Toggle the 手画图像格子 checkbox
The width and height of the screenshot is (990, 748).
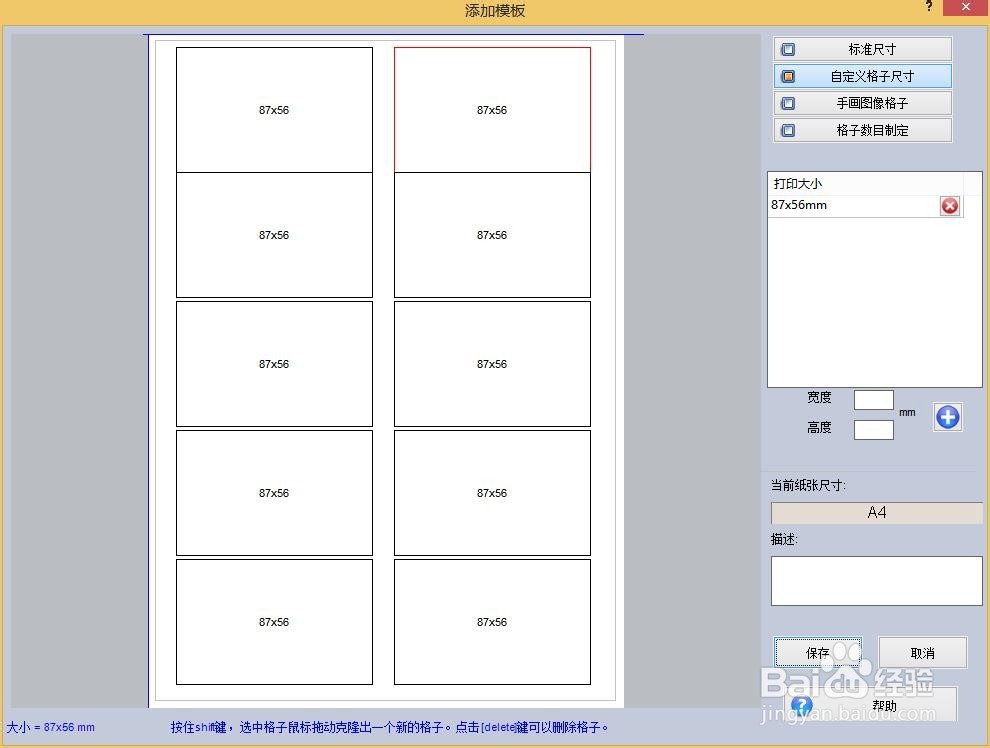786,102
